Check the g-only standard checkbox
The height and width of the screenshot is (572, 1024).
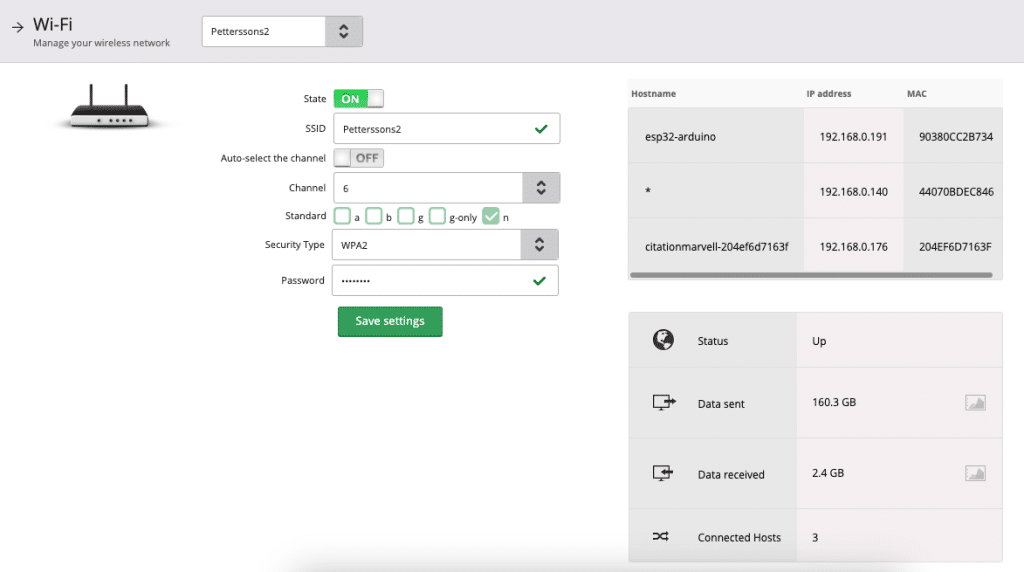point(437,216)
